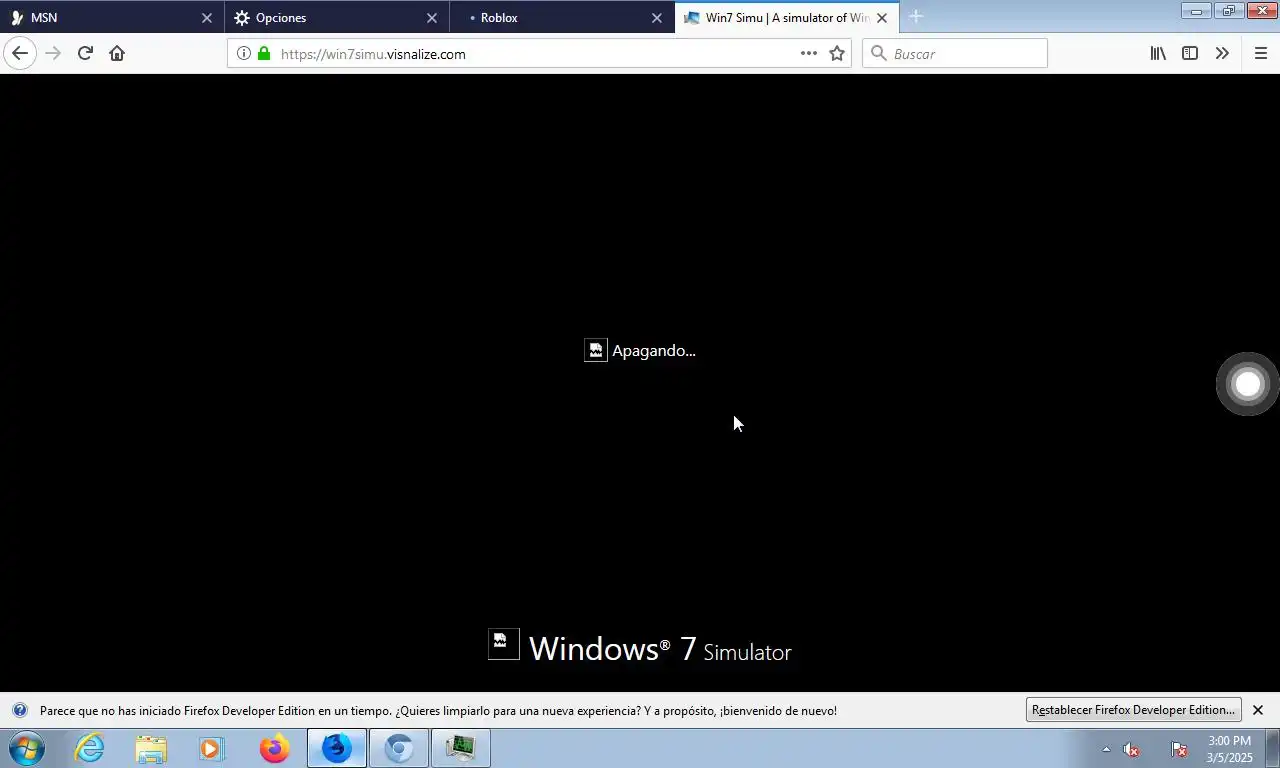Viewport: 1280px width, 768px height.
Task: Close the Win7 Simu tab
Action: pos(882,18)
